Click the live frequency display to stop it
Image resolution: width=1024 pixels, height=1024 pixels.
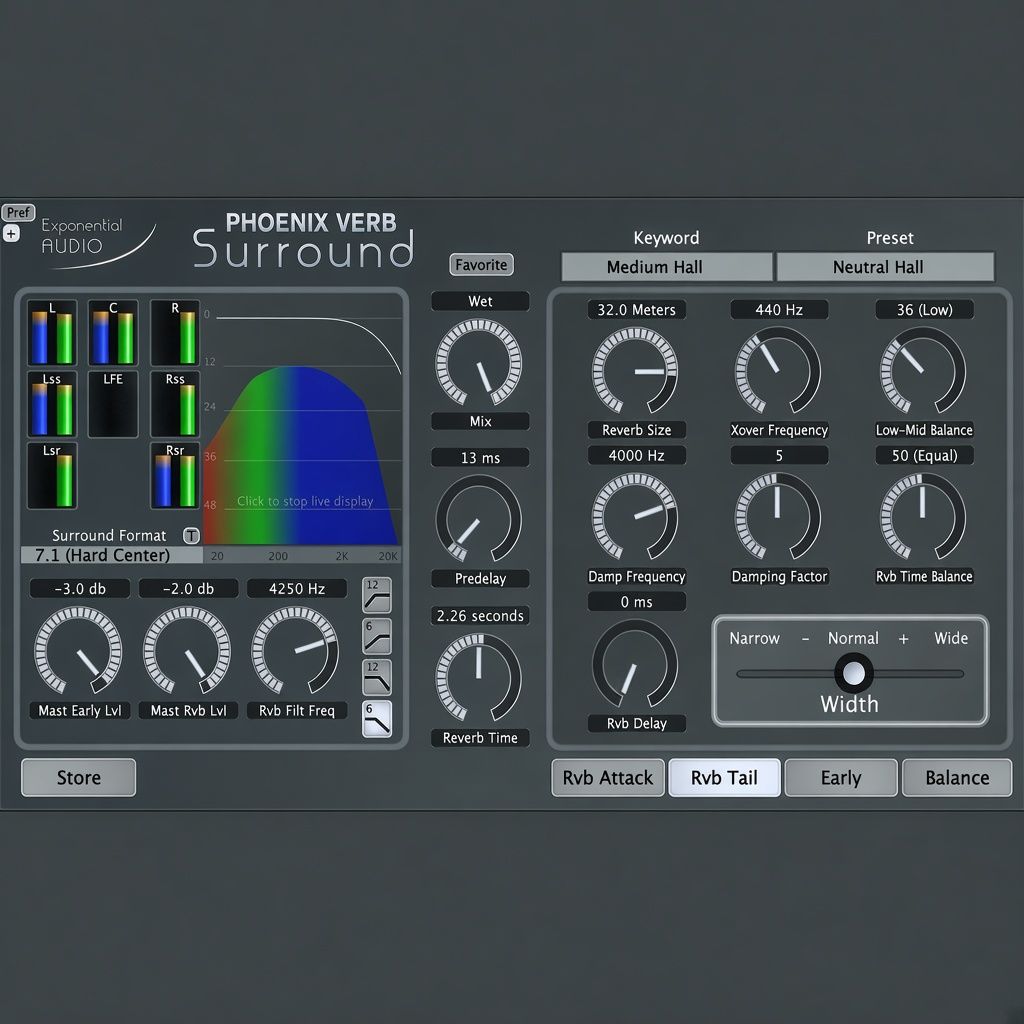[x=302, y=424]
